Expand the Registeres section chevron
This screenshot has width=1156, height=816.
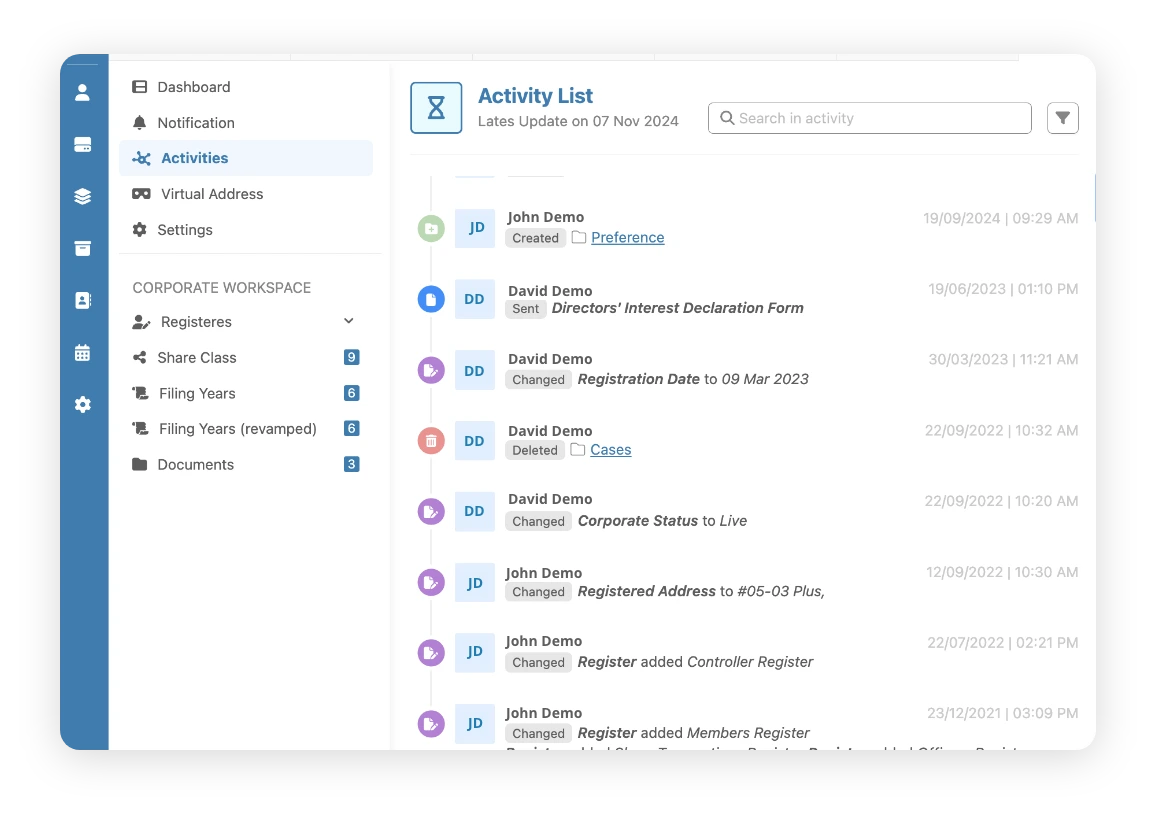(x=348, y=321)
